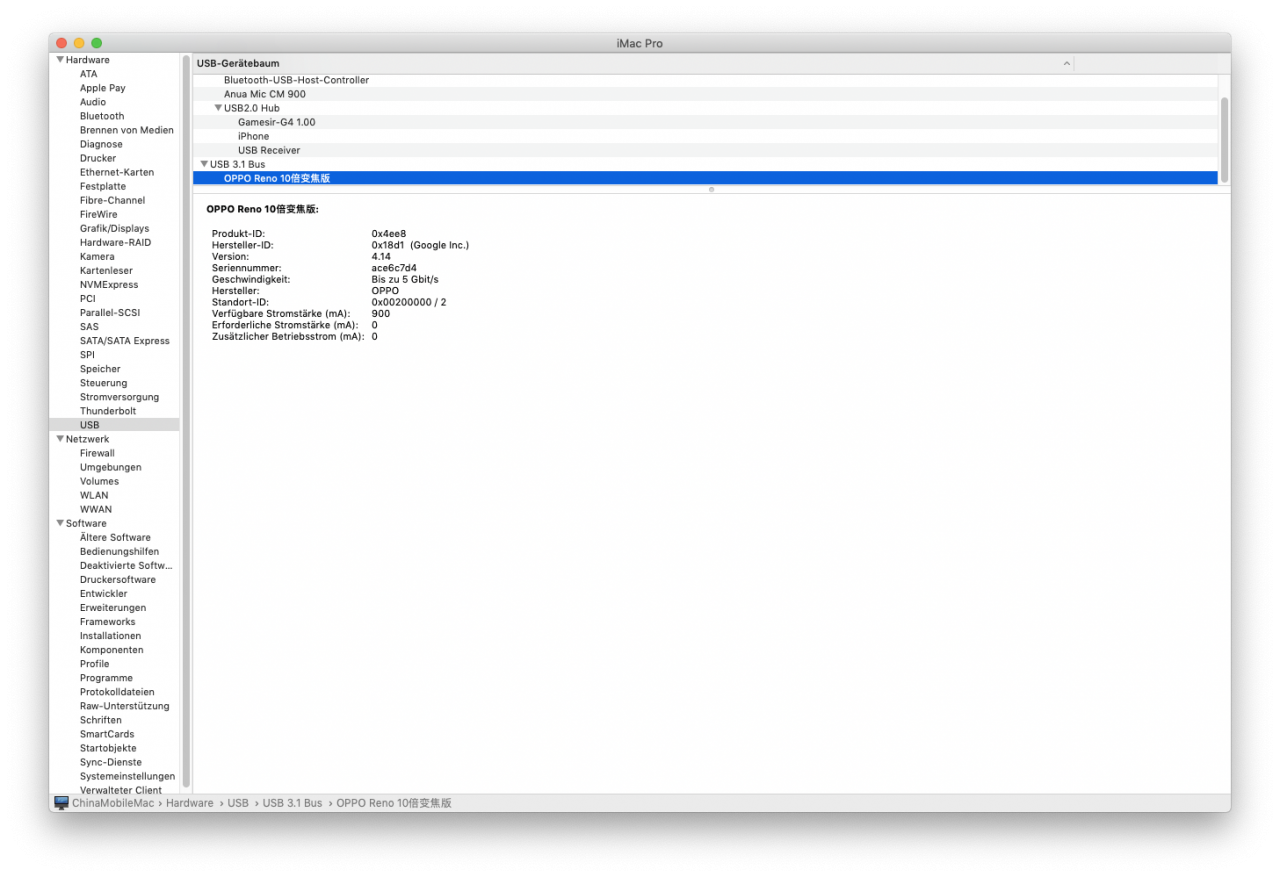Viewport: 1280px width, 877px height.
Task: Click the ChinaMobileMac computer icon in path bar
Action: click(x=61, y=803)
